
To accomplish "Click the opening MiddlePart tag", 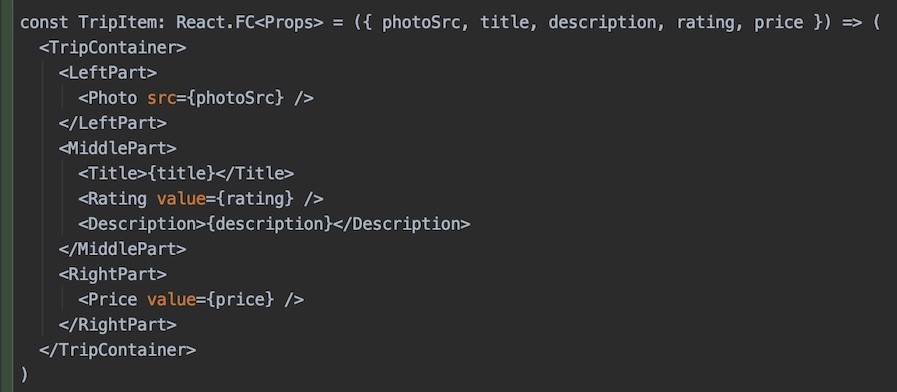I will tap(117, 148).
